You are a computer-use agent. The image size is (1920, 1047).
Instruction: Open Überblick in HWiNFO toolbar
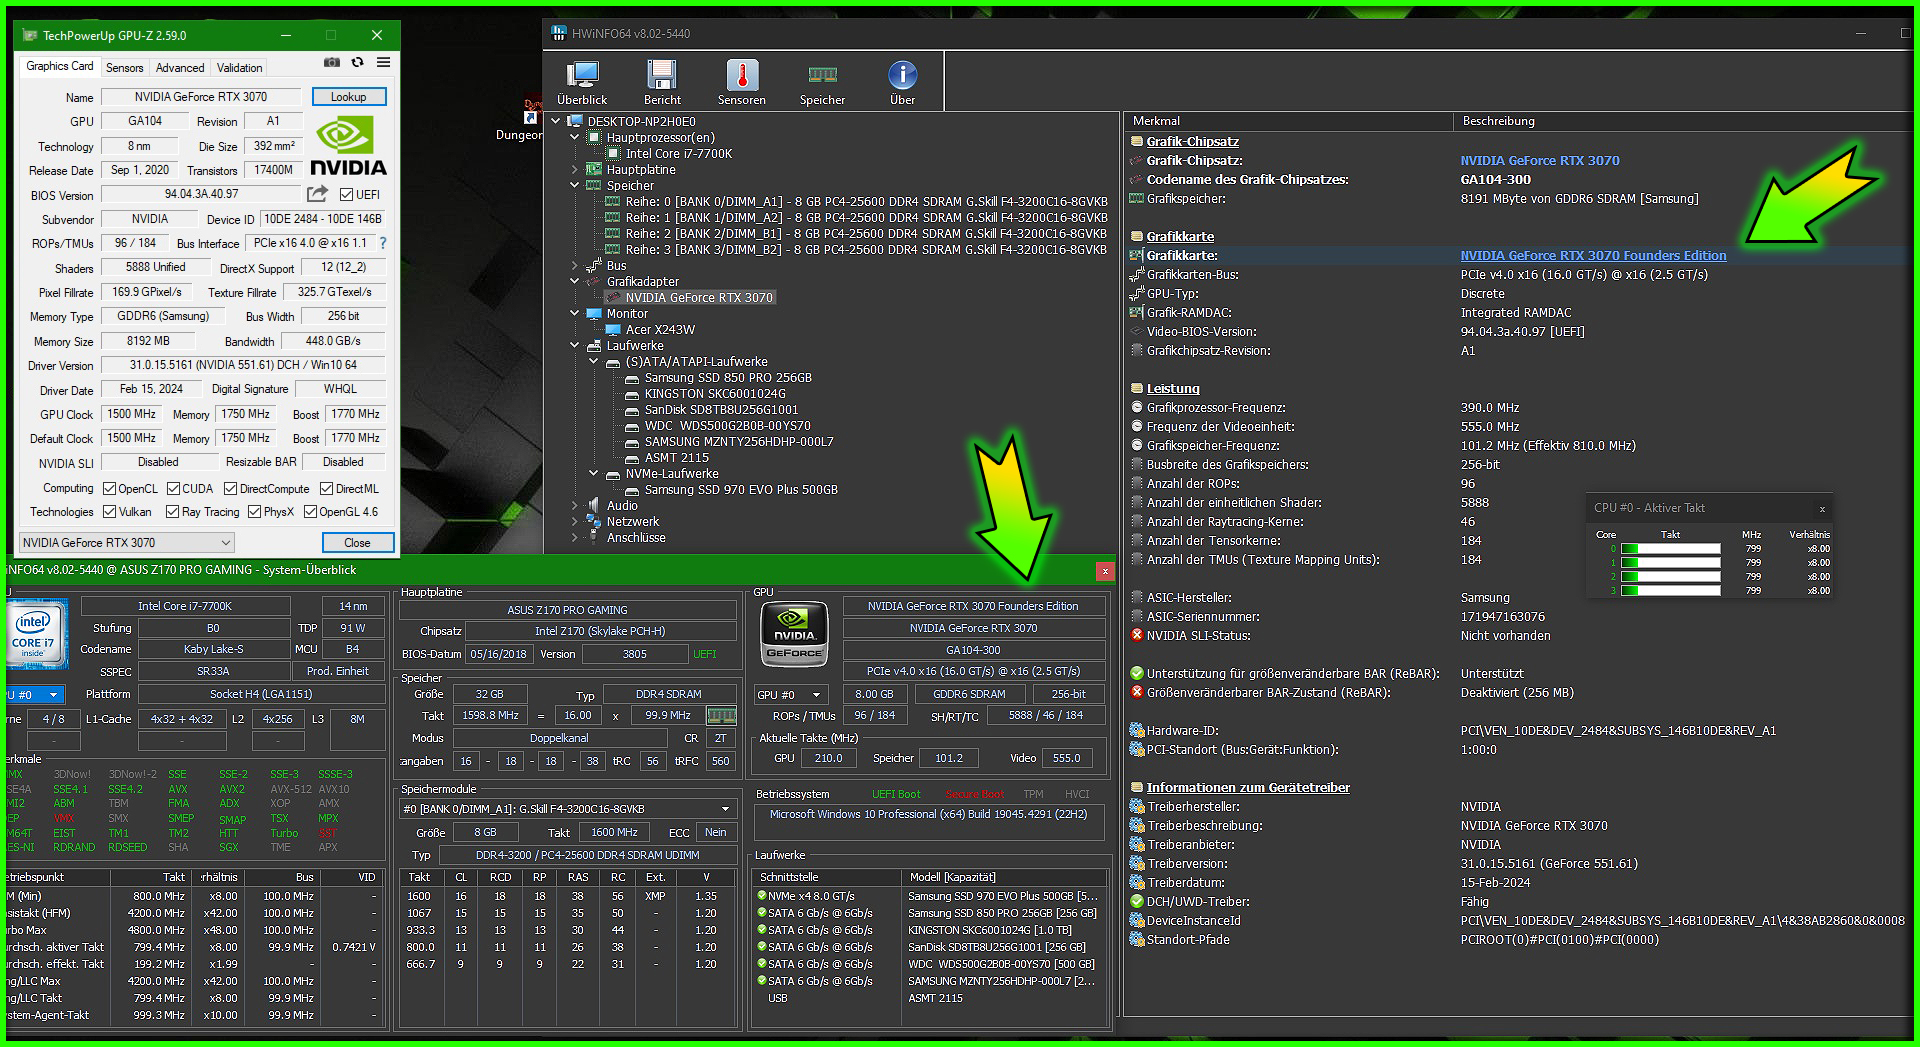582,83
